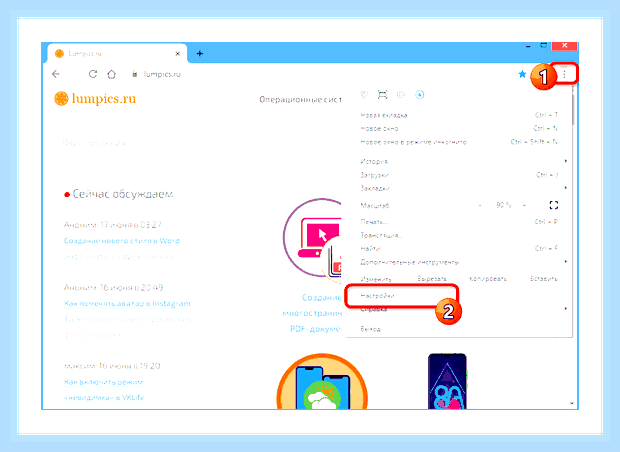This screenshot has width=620, height=452.
Task: Close the lumpics.ru tab
Action: [178, 53]
